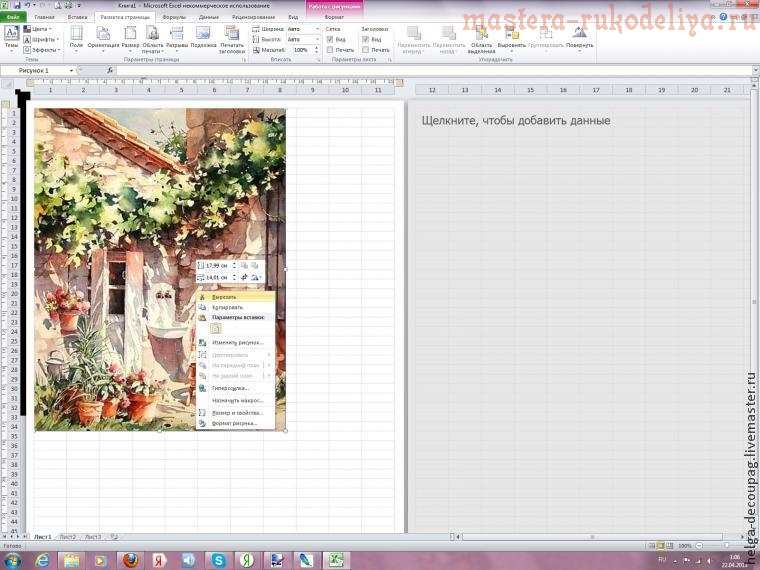The width and height of the screenshot is (760, 570).
Task: Open Firefox from the taskbar
Action: pos(130,560)
